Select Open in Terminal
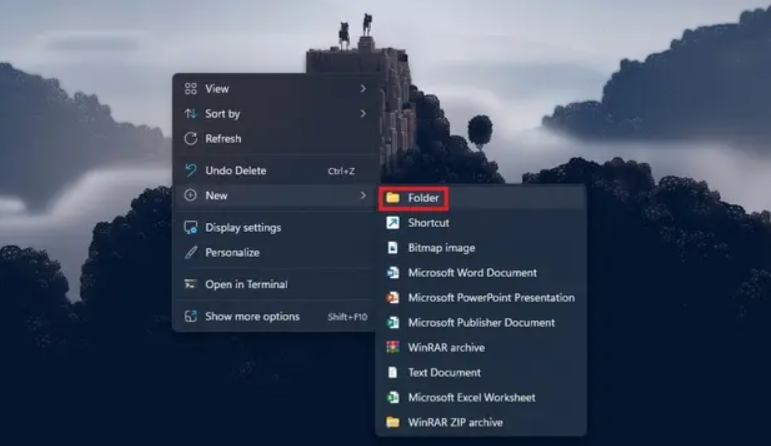771x446 pixels. point(275,284)
